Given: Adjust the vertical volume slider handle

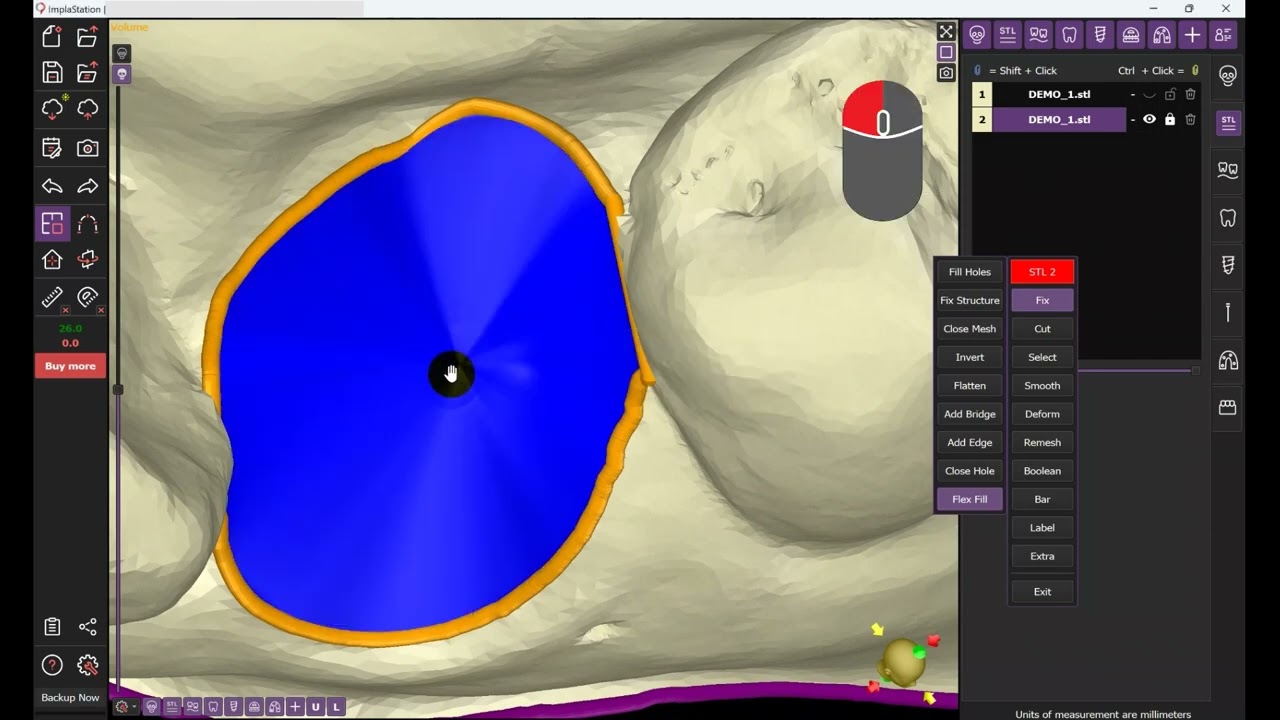Looking at the screenshot, I should pos(118,389).
